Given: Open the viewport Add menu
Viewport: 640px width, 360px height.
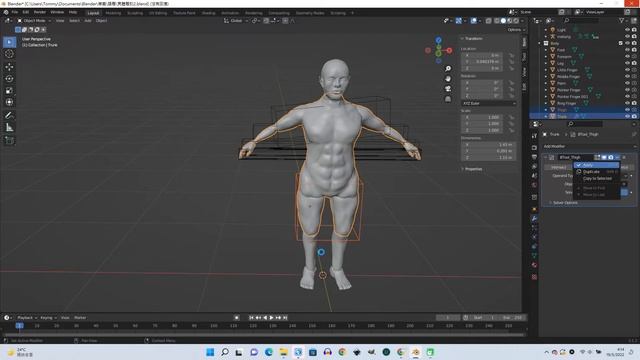Looking at the screenshot, I should [88, 20].
